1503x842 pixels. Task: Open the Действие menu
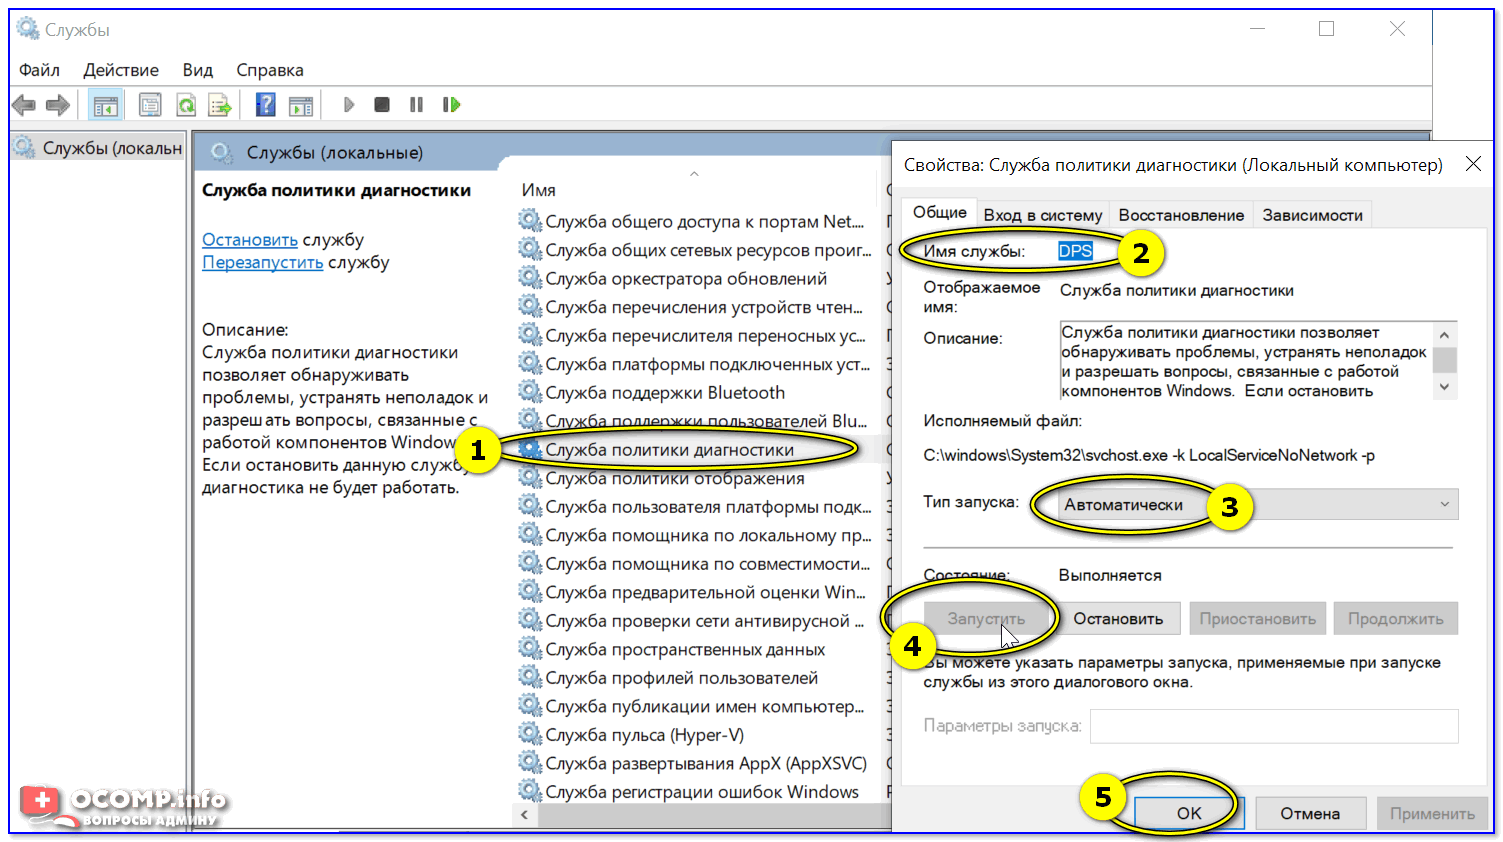point(121,70)
